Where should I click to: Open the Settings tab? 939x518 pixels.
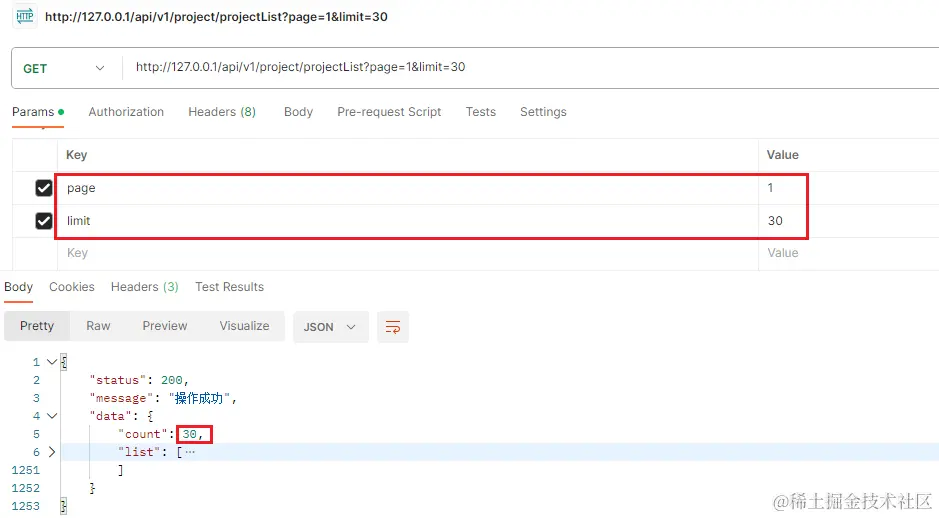coord(543,112)
